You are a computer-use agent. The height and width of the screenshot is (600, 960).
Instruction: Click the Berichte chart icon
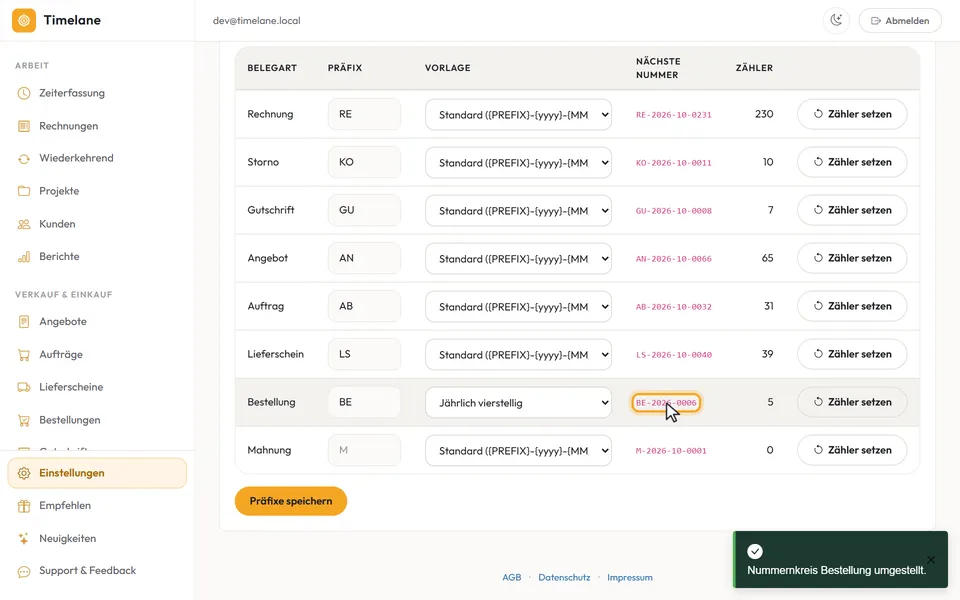tap(24, 257)
